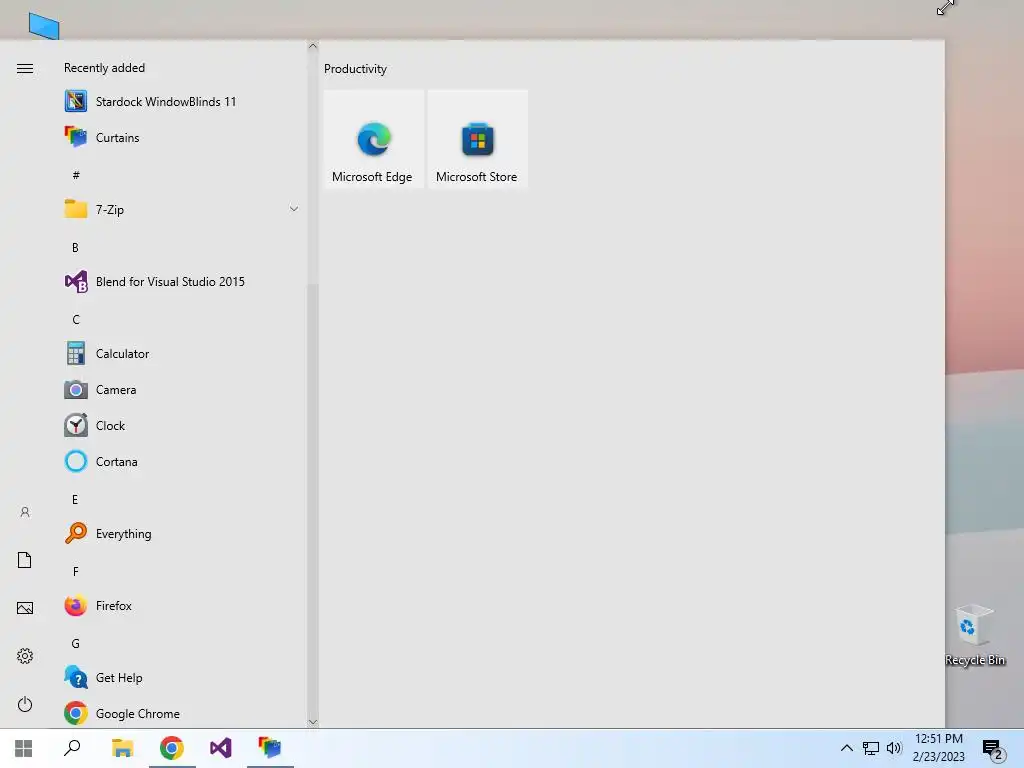Show hidden system tray icons
The width and height of the screenshot is (1024, 768).
coord(846,748)
